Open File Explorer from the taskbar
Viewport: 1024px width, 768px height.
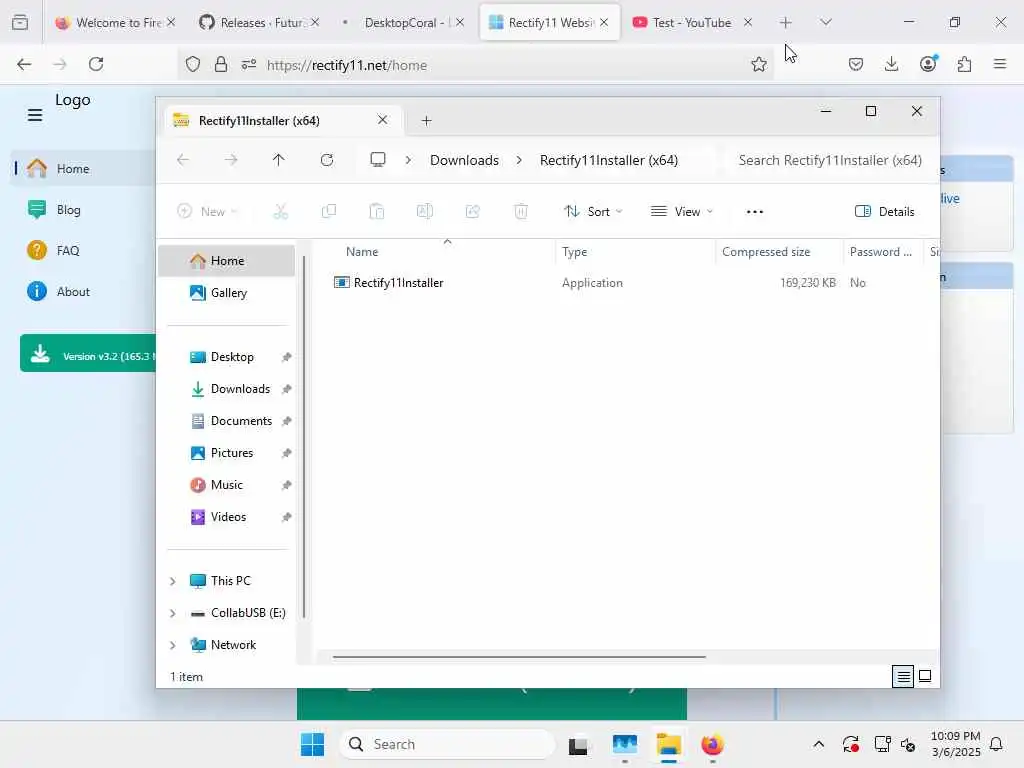click(669, 744)
